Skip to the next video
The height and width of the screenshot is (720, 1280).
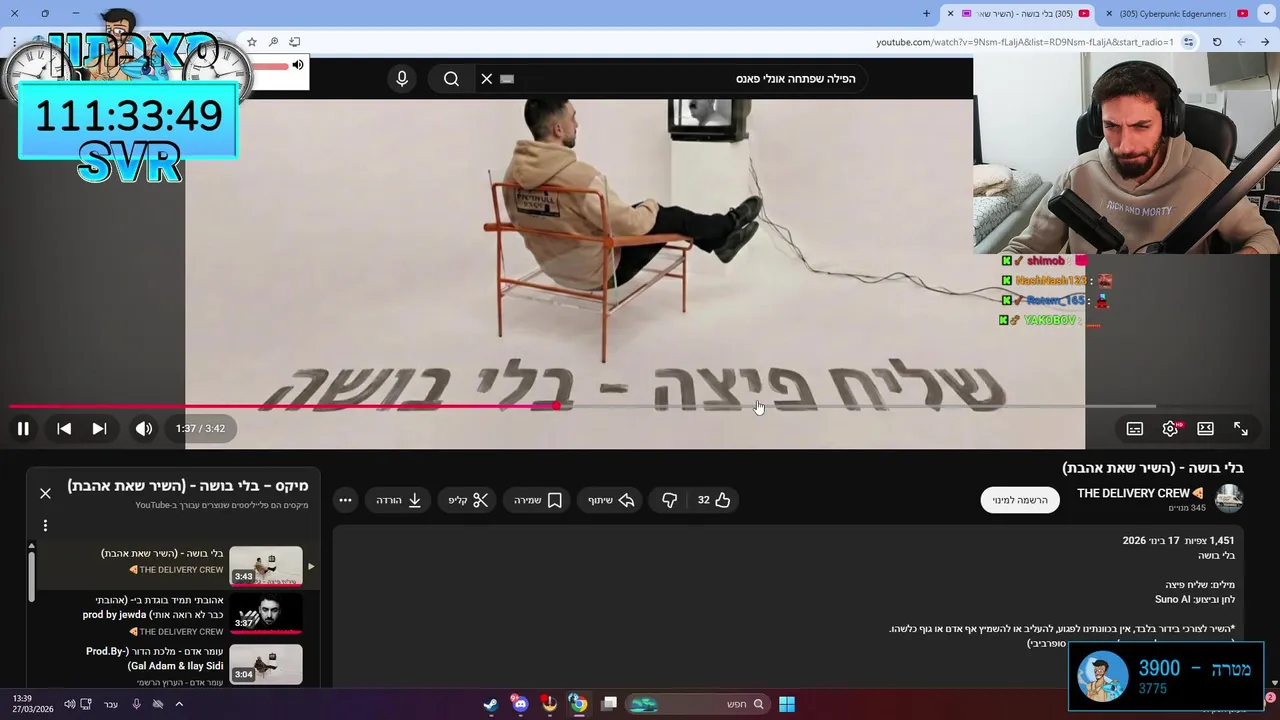(99, 428)
